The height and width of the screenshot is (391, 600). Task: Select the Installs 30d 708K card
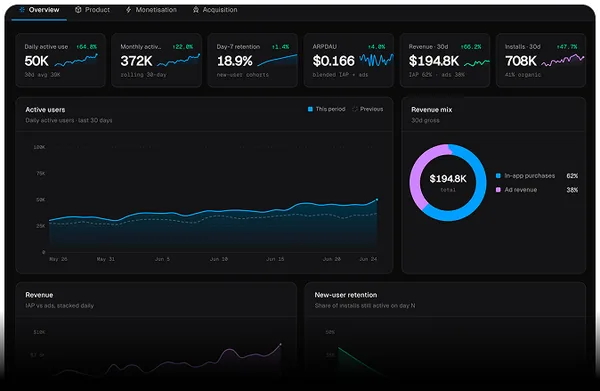(x=541, y=60)
